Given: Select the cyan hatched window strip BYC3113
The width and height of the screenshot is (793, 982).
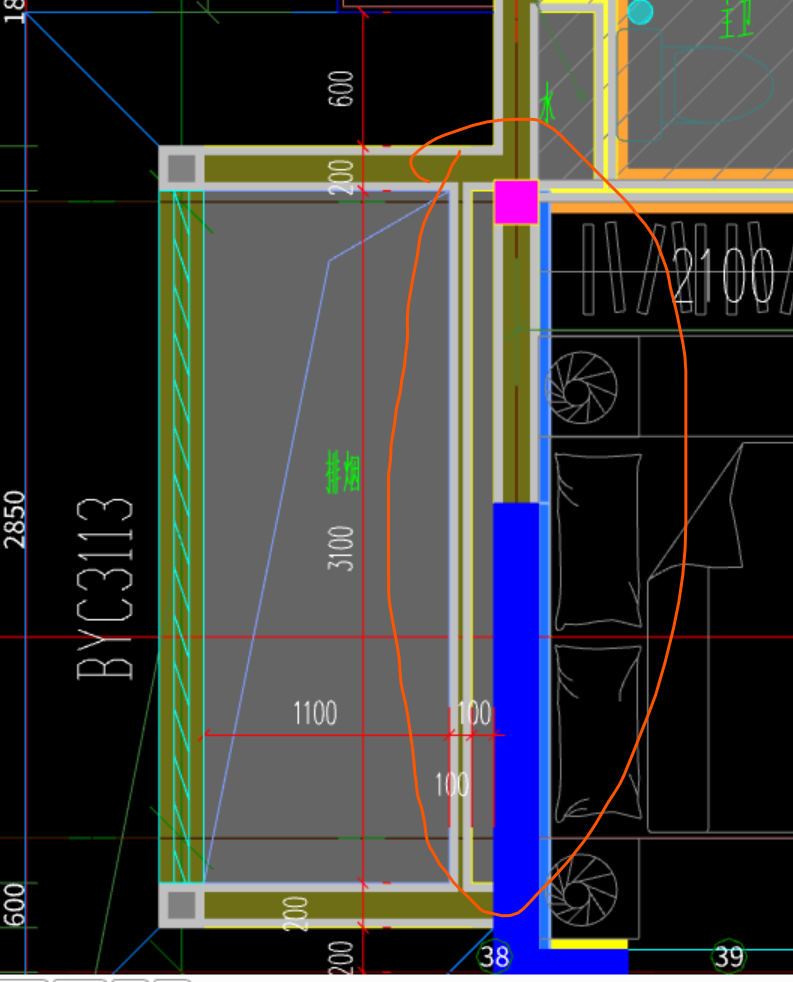Looking at the screenshot, I should coord(181,536).
